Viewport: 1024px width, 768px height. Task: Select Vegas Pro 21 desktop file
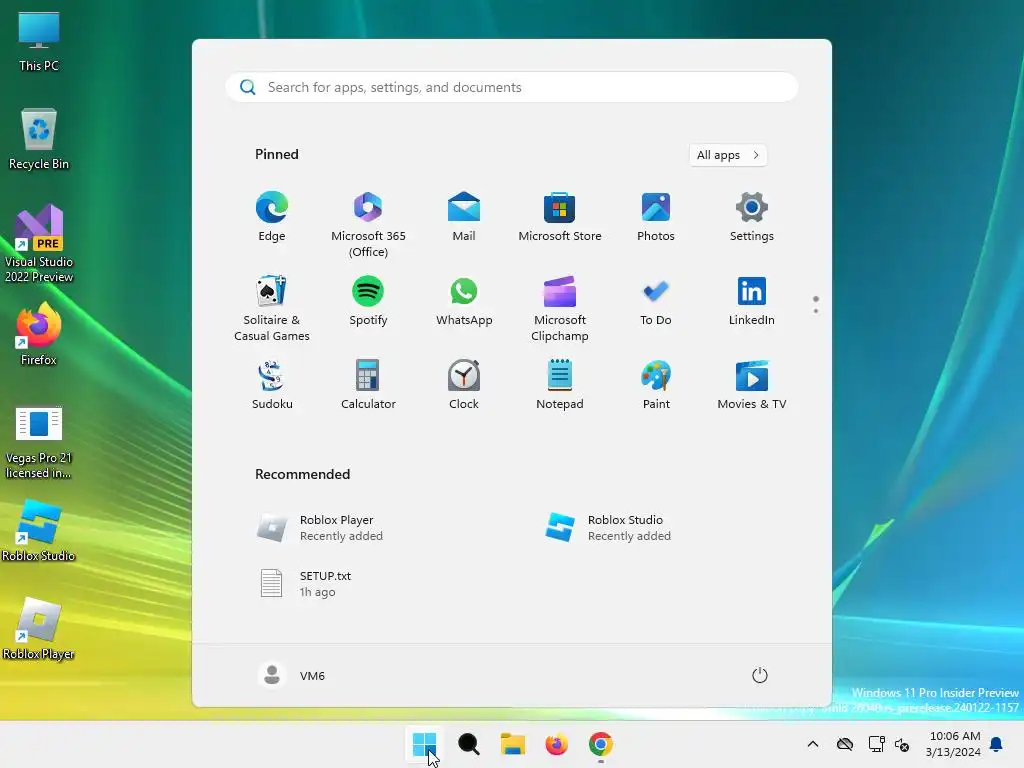tap(39, 442)
